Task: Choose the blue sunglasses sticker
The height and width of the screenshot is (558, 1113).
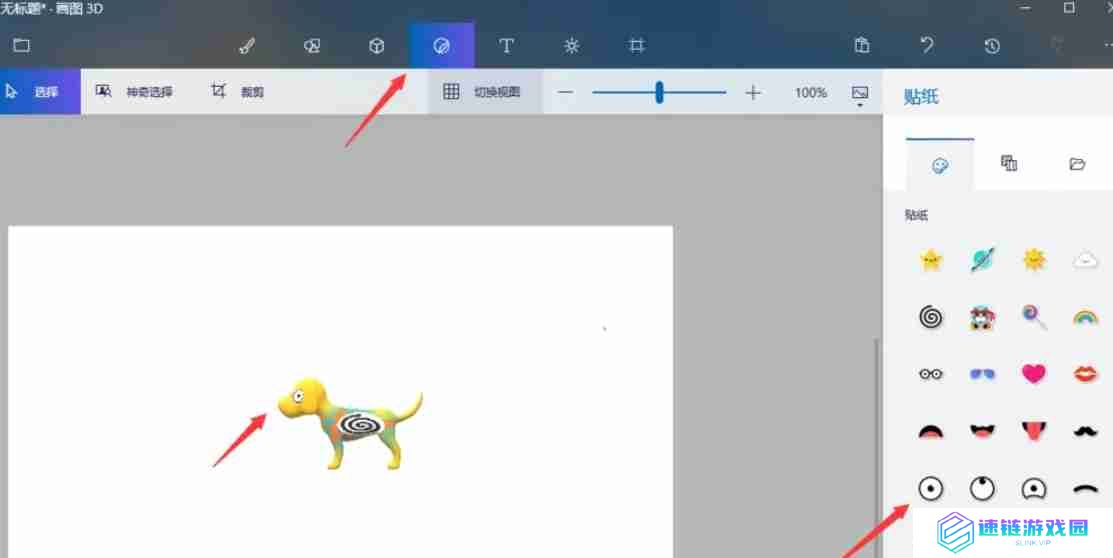Action: click(982, 374)
